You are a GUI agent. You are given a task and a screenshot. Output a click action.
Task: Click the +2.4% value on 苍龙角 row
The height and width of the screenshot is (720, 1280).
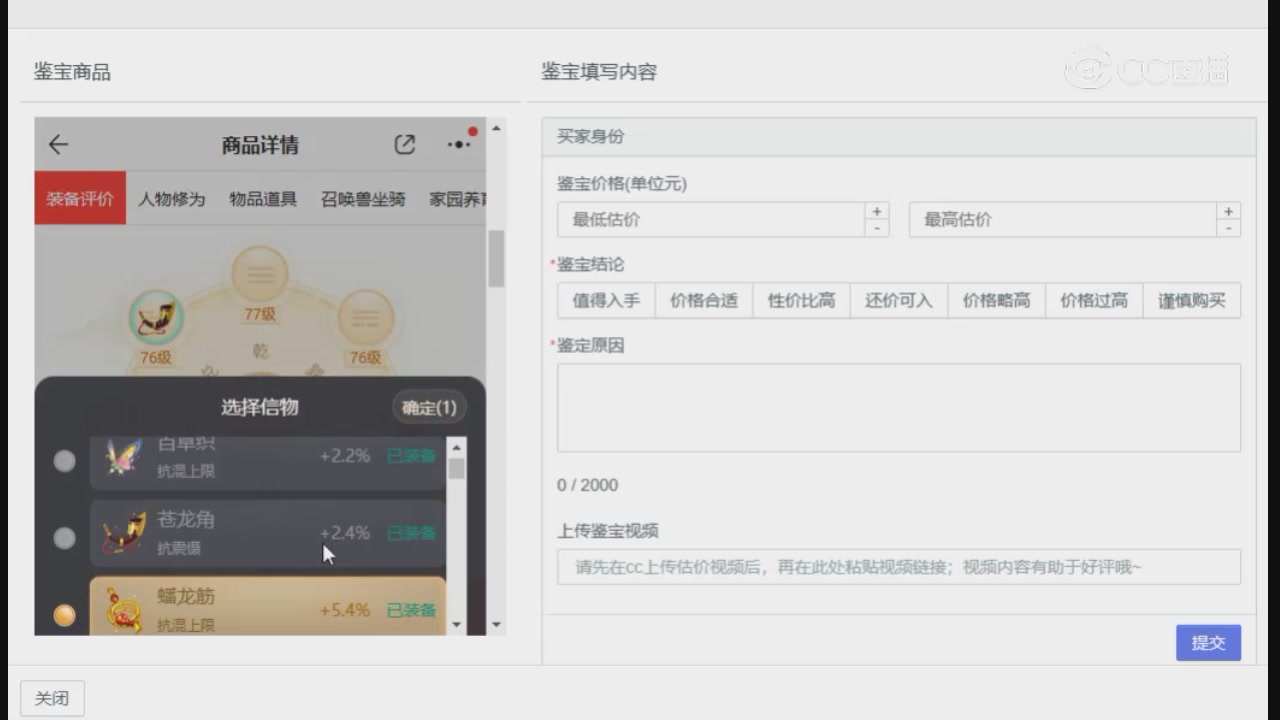[345, 533]
